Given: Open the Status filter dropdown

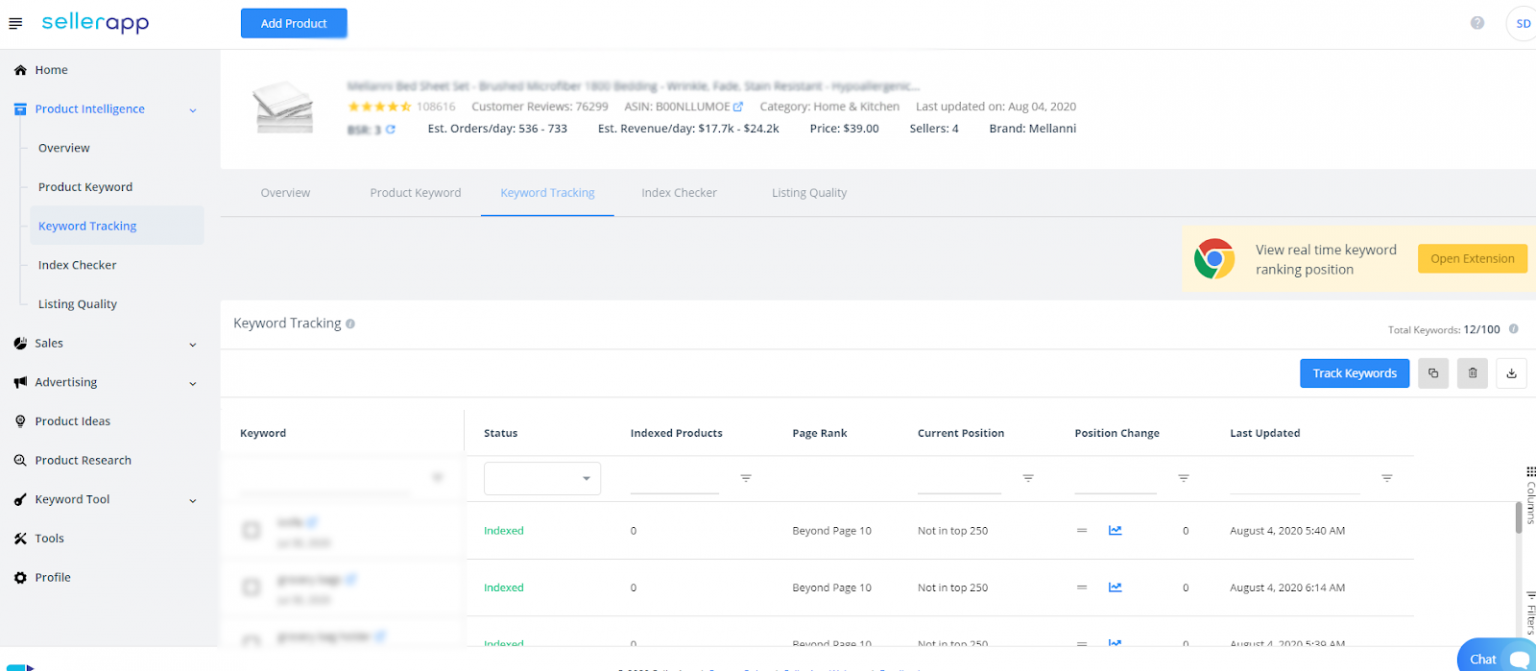Looking at the screenshot, I should pyautogui.click(x=542, y=478).
